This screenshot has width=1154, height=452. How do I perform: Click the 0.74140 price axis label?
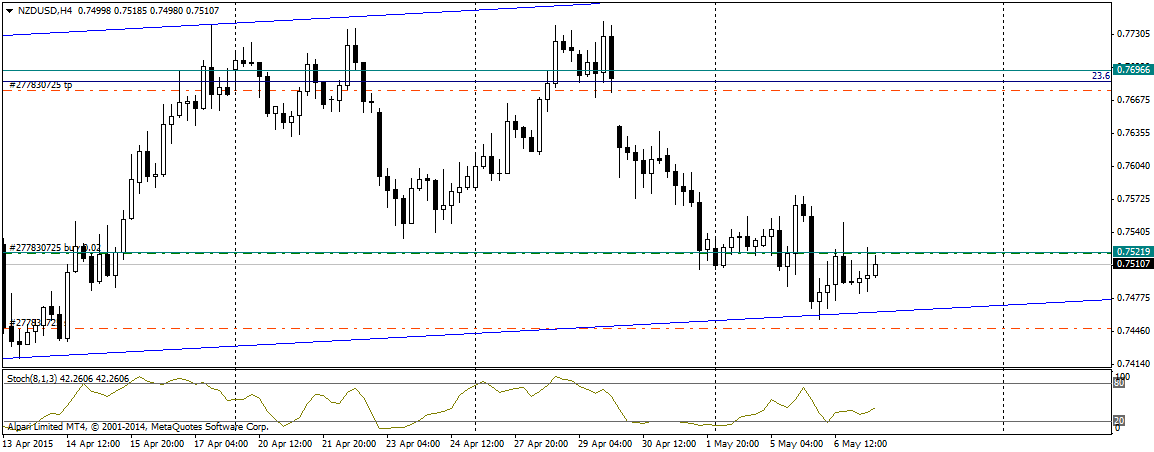[1132, 363]
